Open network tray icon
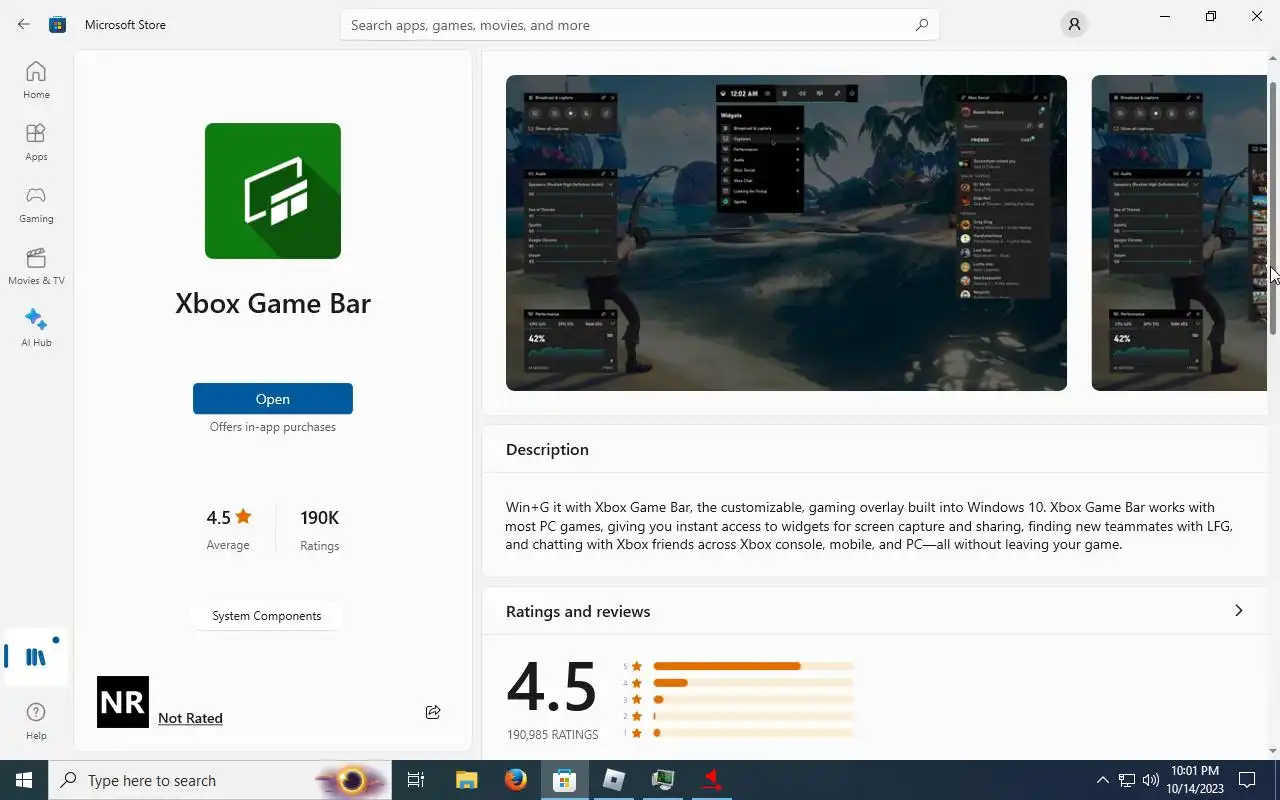This screenshot has width=1280, height=800. pos(1127,780)
